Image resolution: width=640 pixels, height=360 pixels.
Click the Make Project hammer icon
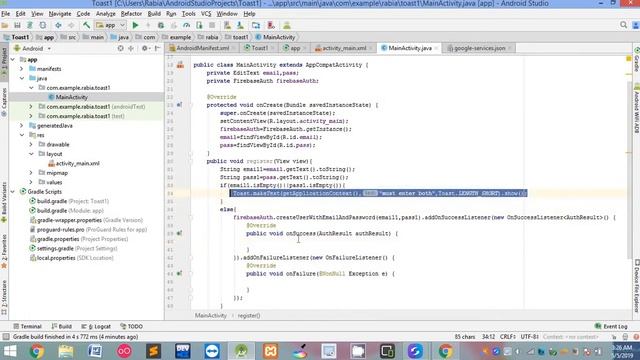coord(86,25)
